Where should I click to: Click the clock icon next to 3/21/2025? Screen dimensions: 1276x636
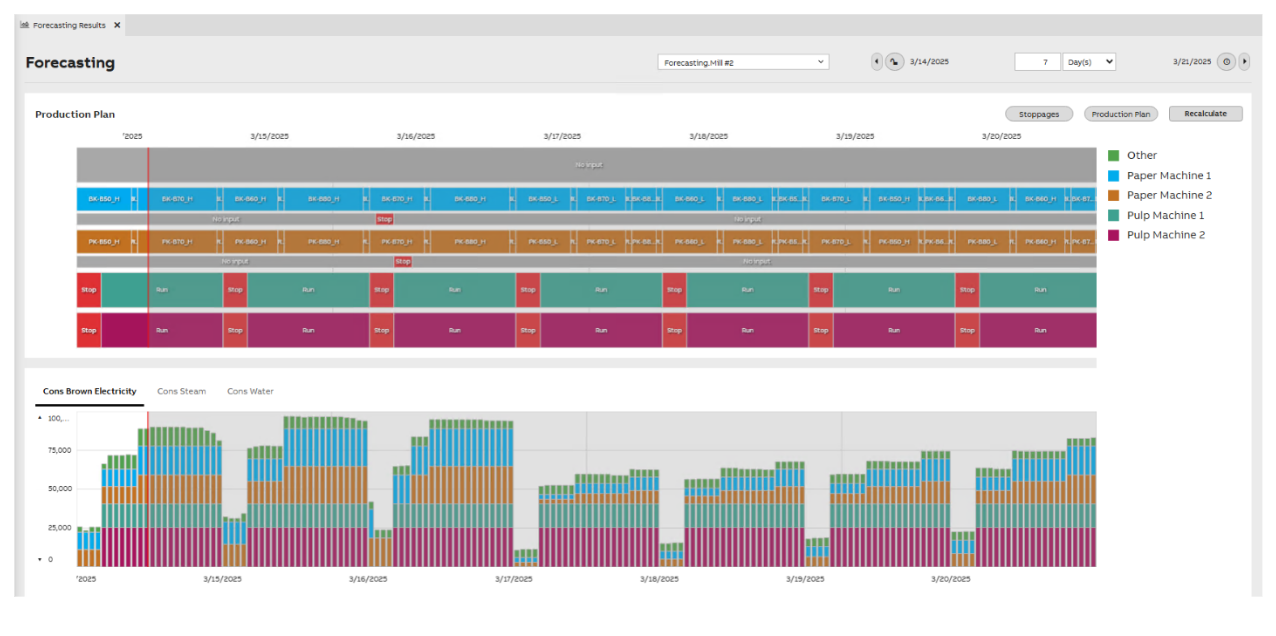1227,62
